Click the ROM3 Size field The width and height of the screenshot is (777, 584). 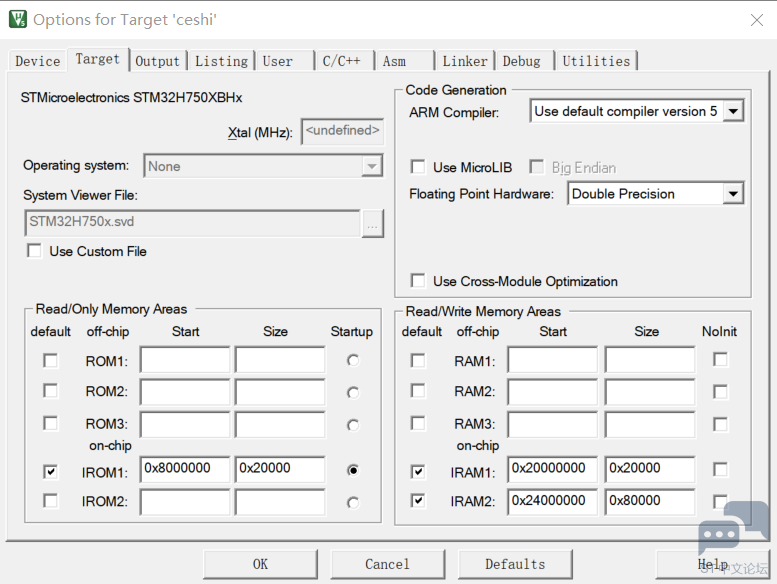click(x=280, y=425)
